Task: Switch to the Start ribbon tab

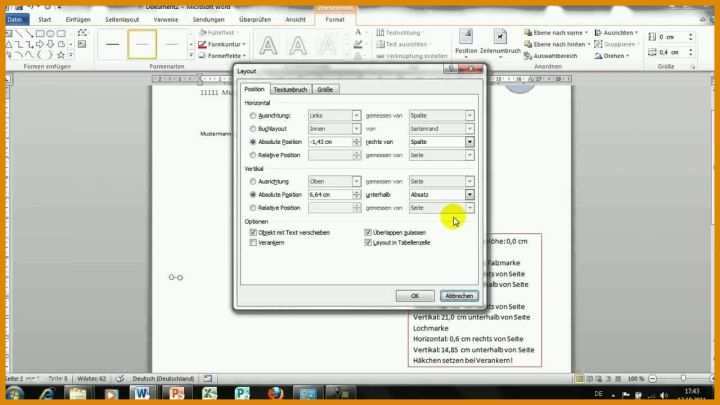Action: 45,20
